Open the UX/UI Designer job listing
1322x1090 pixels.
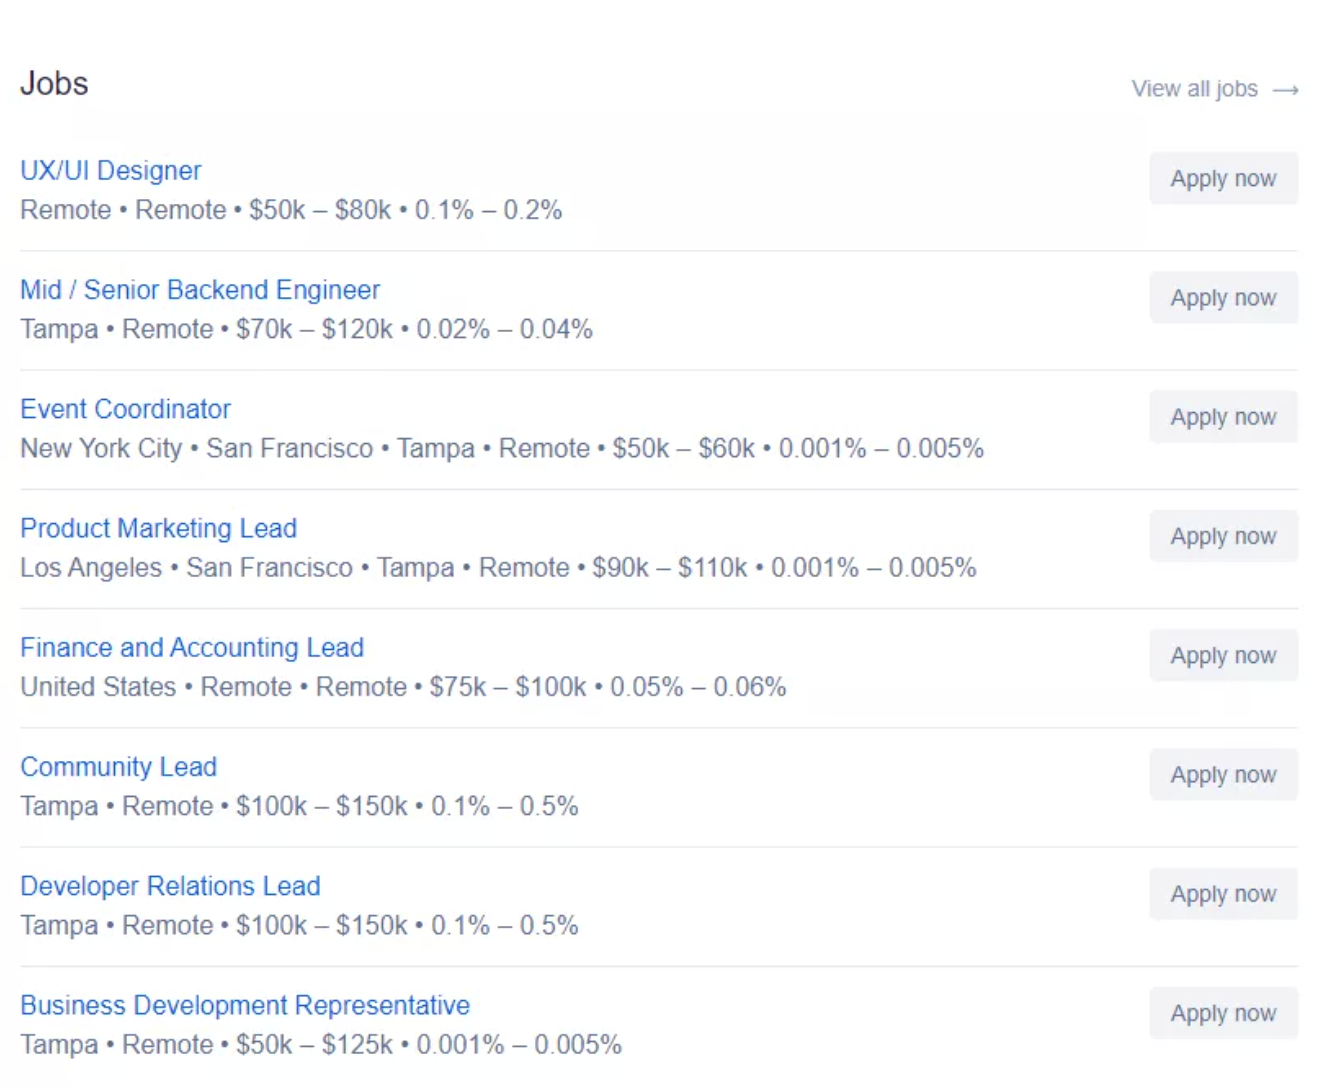[110, 171]
